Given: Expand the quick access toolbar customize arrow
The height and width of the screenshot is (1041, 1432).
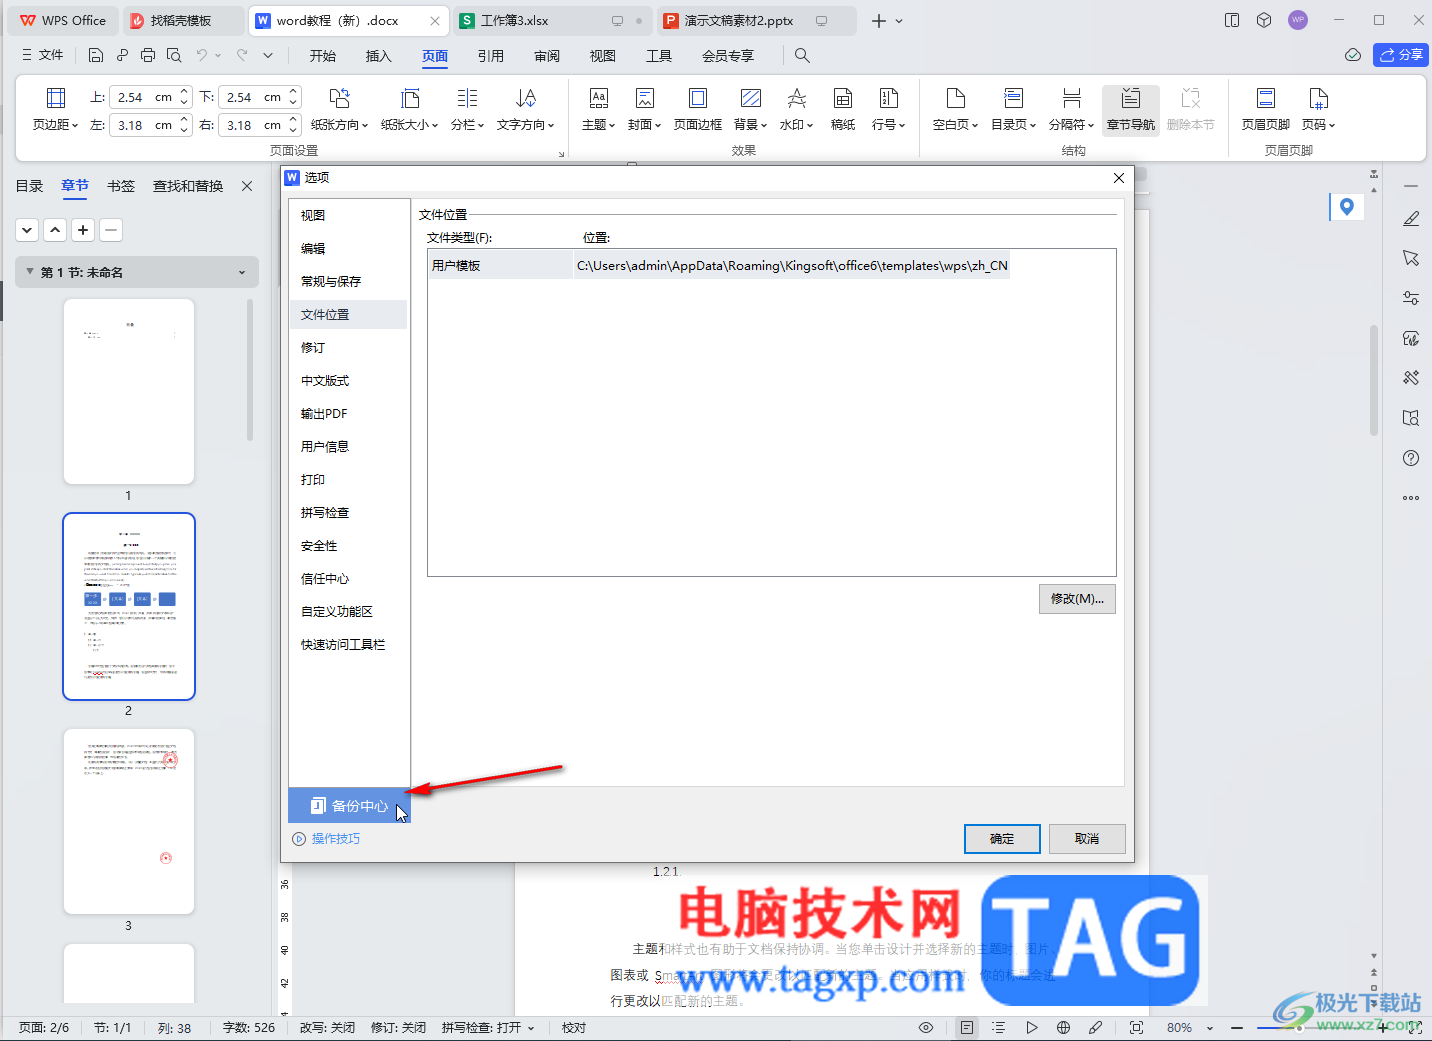Looking at the screenshot, I should (268, 56).
